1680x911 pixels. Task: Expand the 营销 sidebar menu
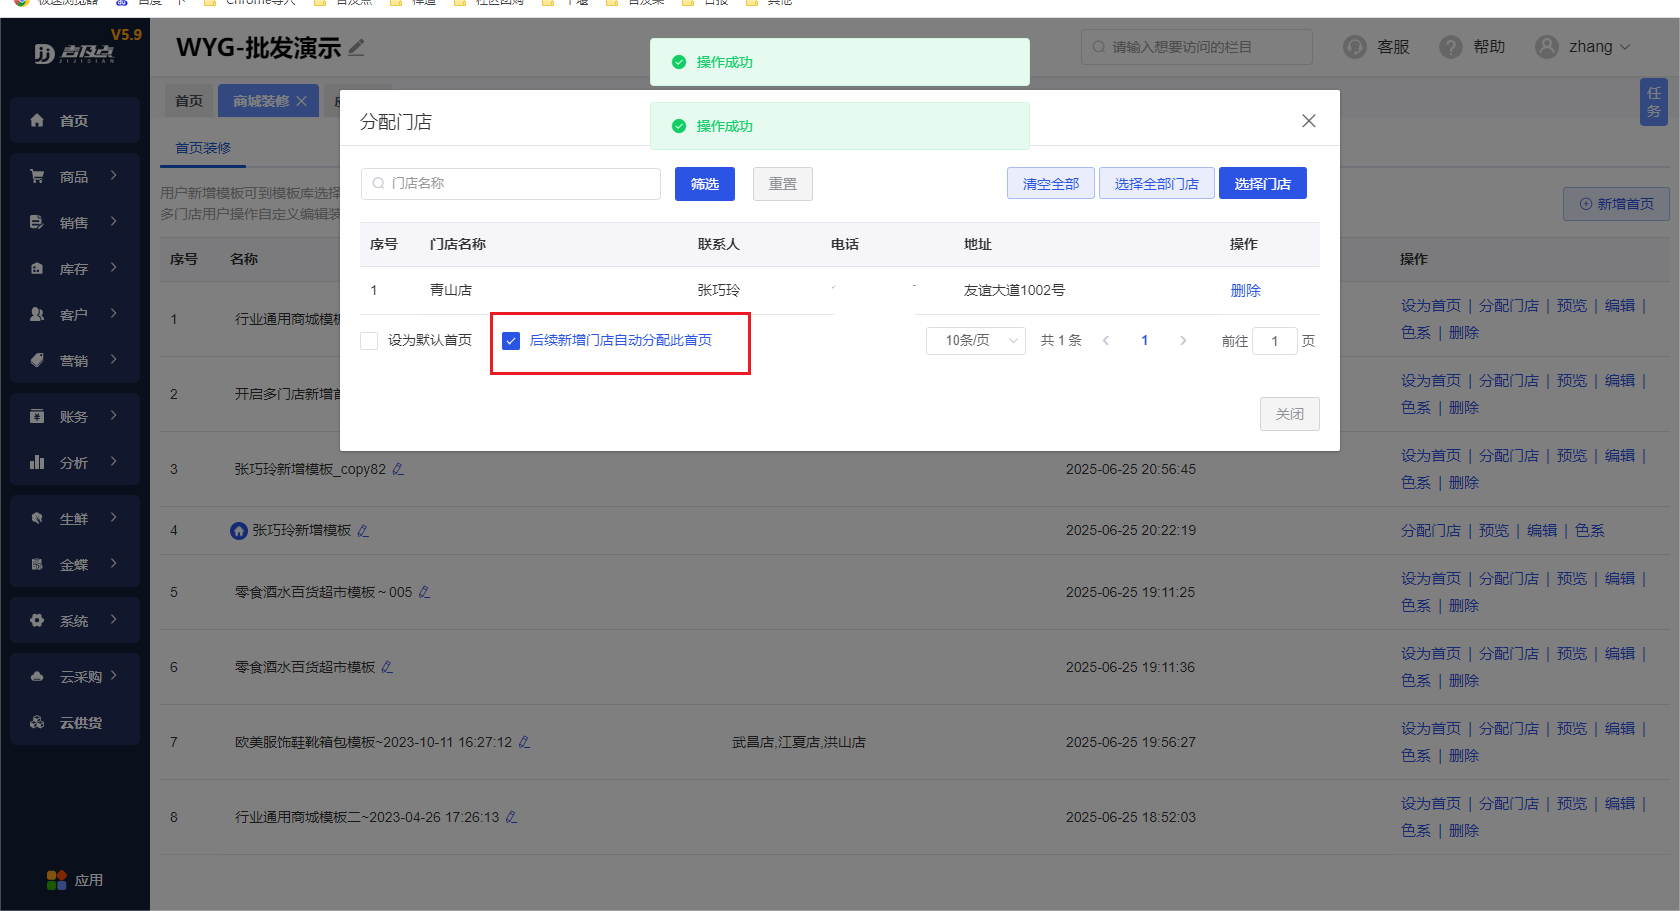[x=75, y=361]
